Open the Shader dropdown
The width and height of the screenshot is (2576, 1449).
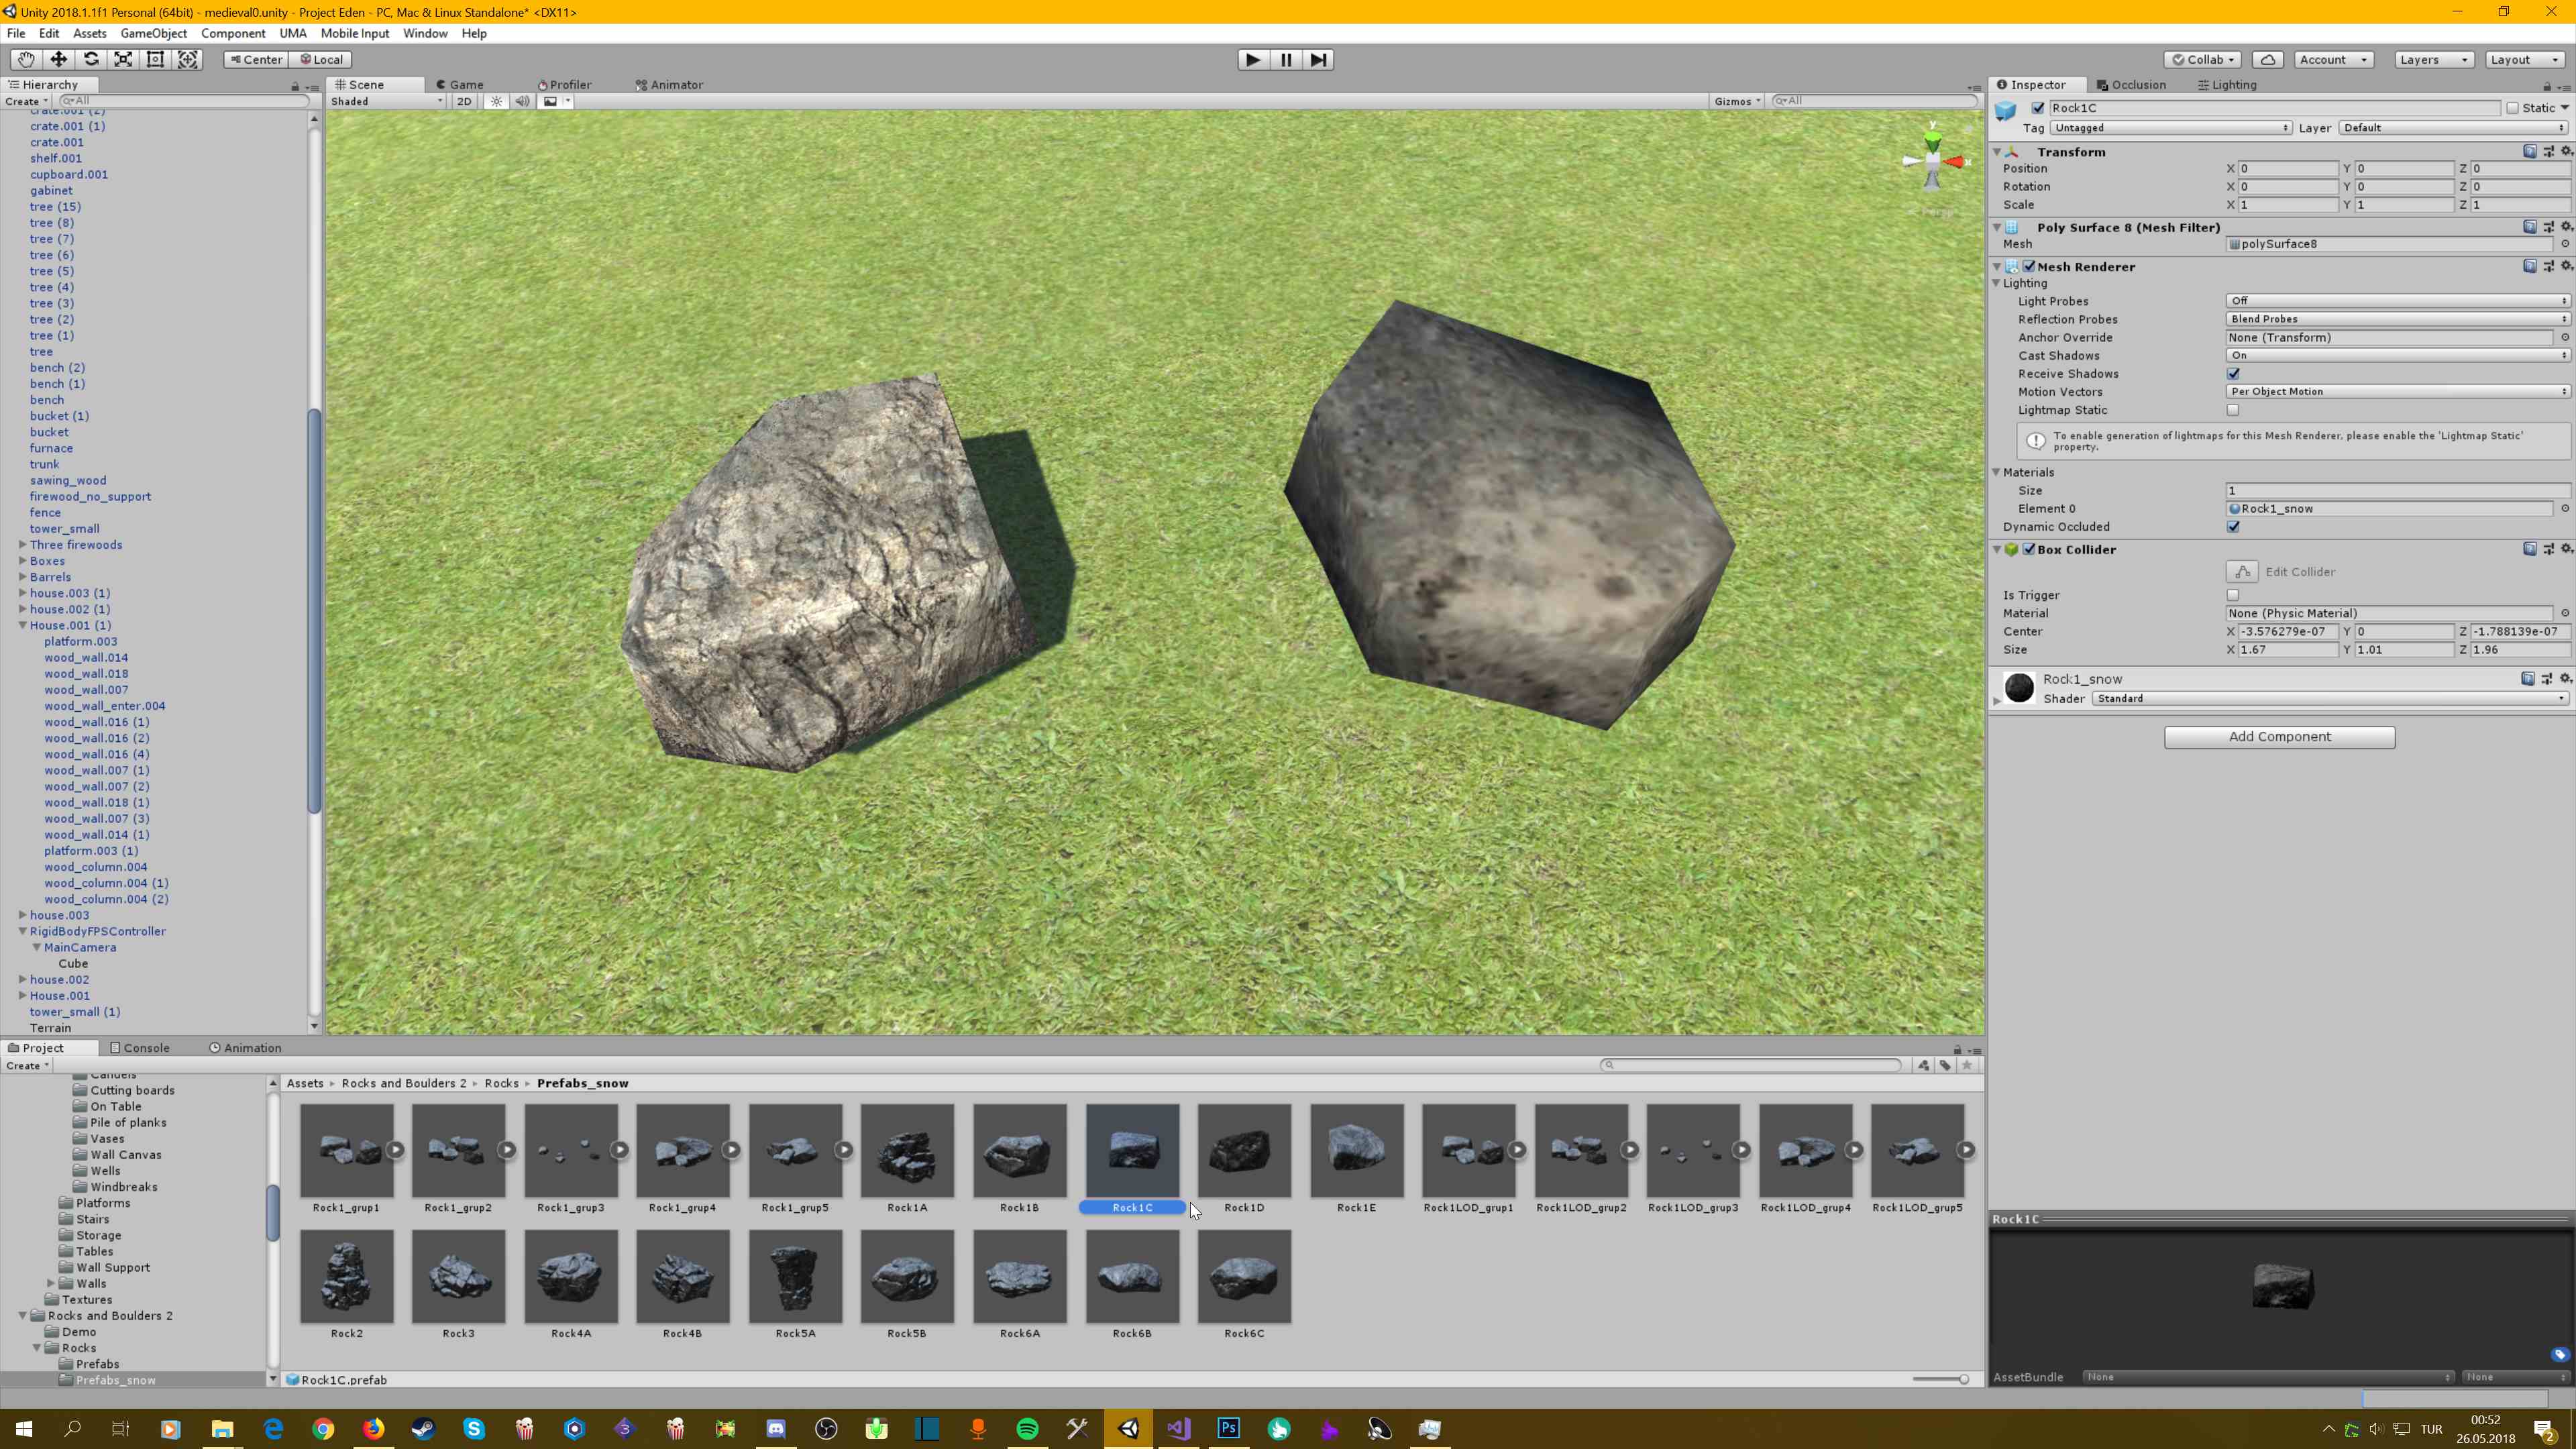click(2330, 699)
